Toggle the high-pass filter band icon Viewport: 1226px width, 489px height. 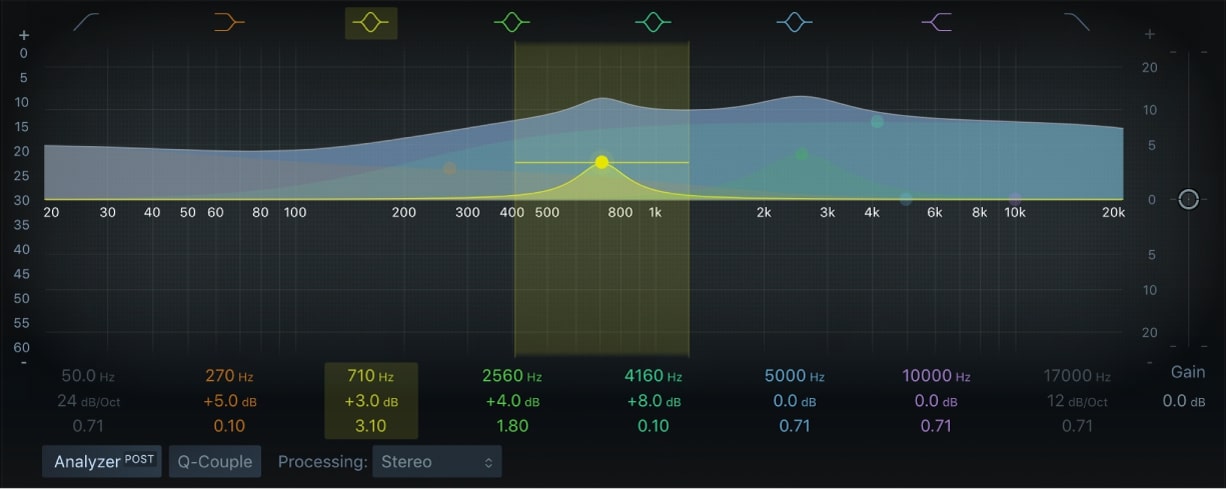(87, 21)
